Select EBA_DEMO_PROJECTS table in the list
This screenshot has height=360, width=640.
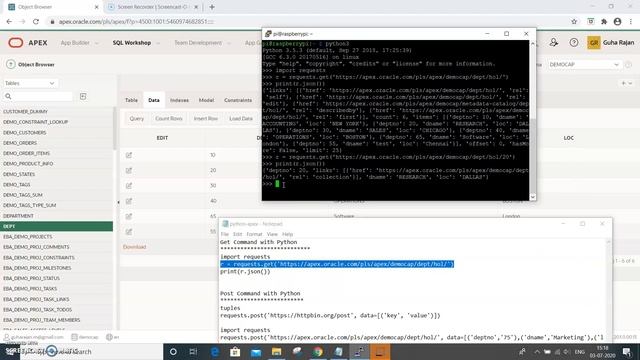56,237
